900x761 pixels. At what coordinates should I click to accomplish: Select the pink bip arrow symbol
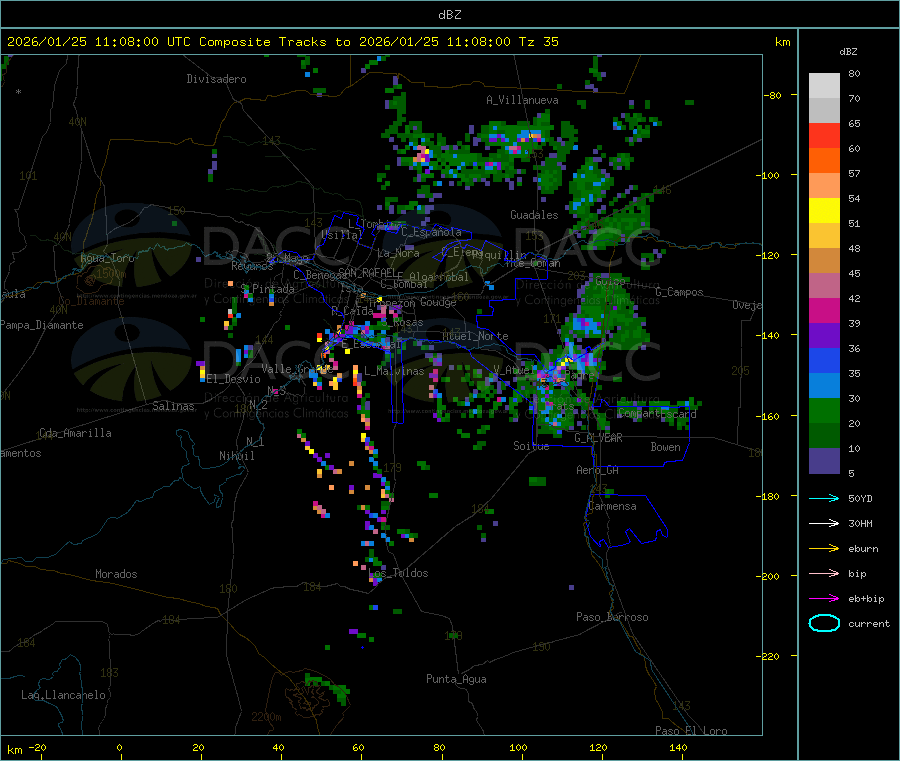[824, 573]
